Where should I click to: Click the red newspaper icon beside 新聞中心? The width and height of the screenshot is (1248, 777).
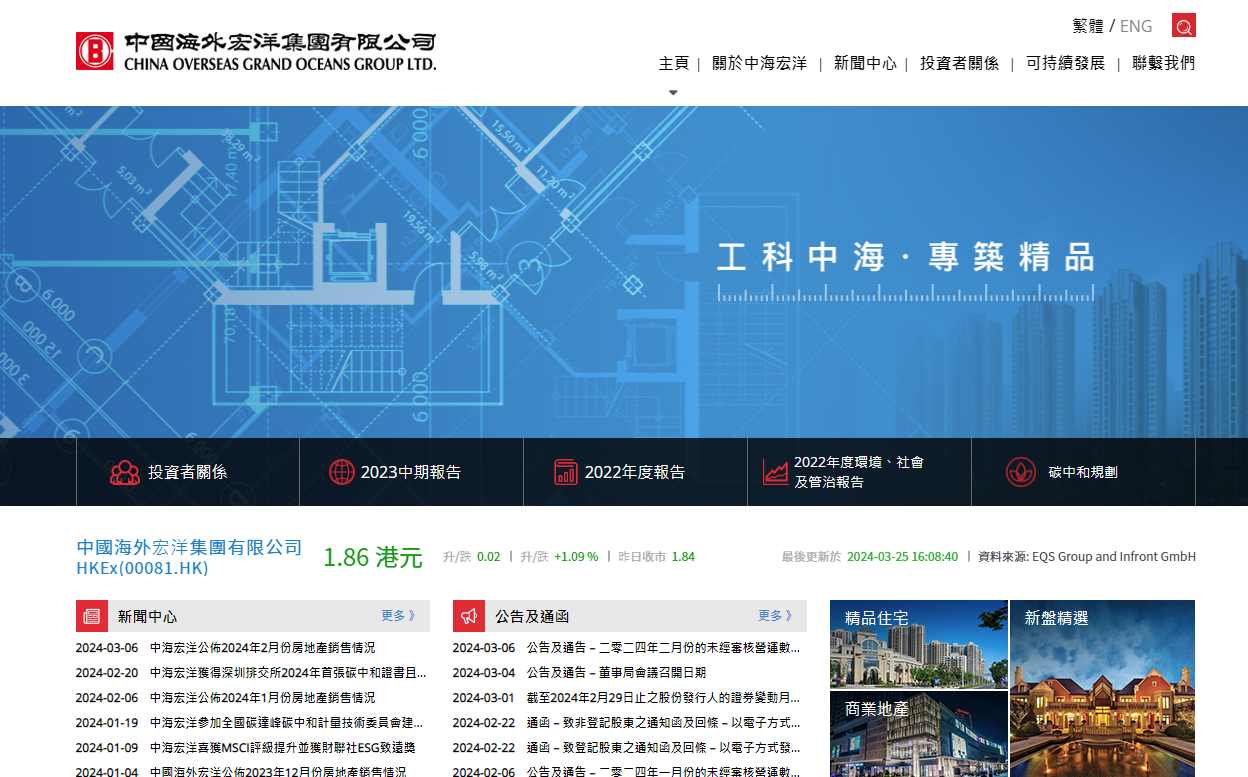coord(92,616)
